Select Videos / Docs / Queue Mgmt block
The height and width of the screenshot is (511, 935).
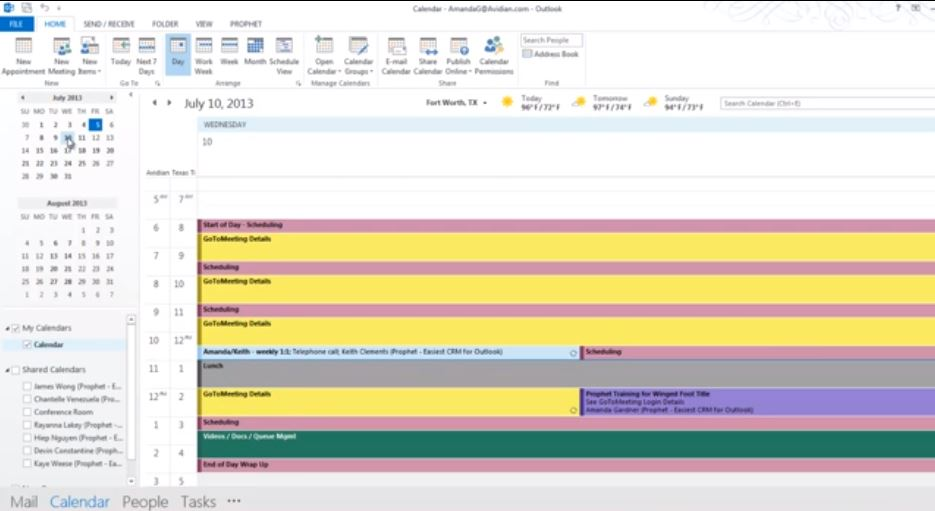(x=566, y=444)
